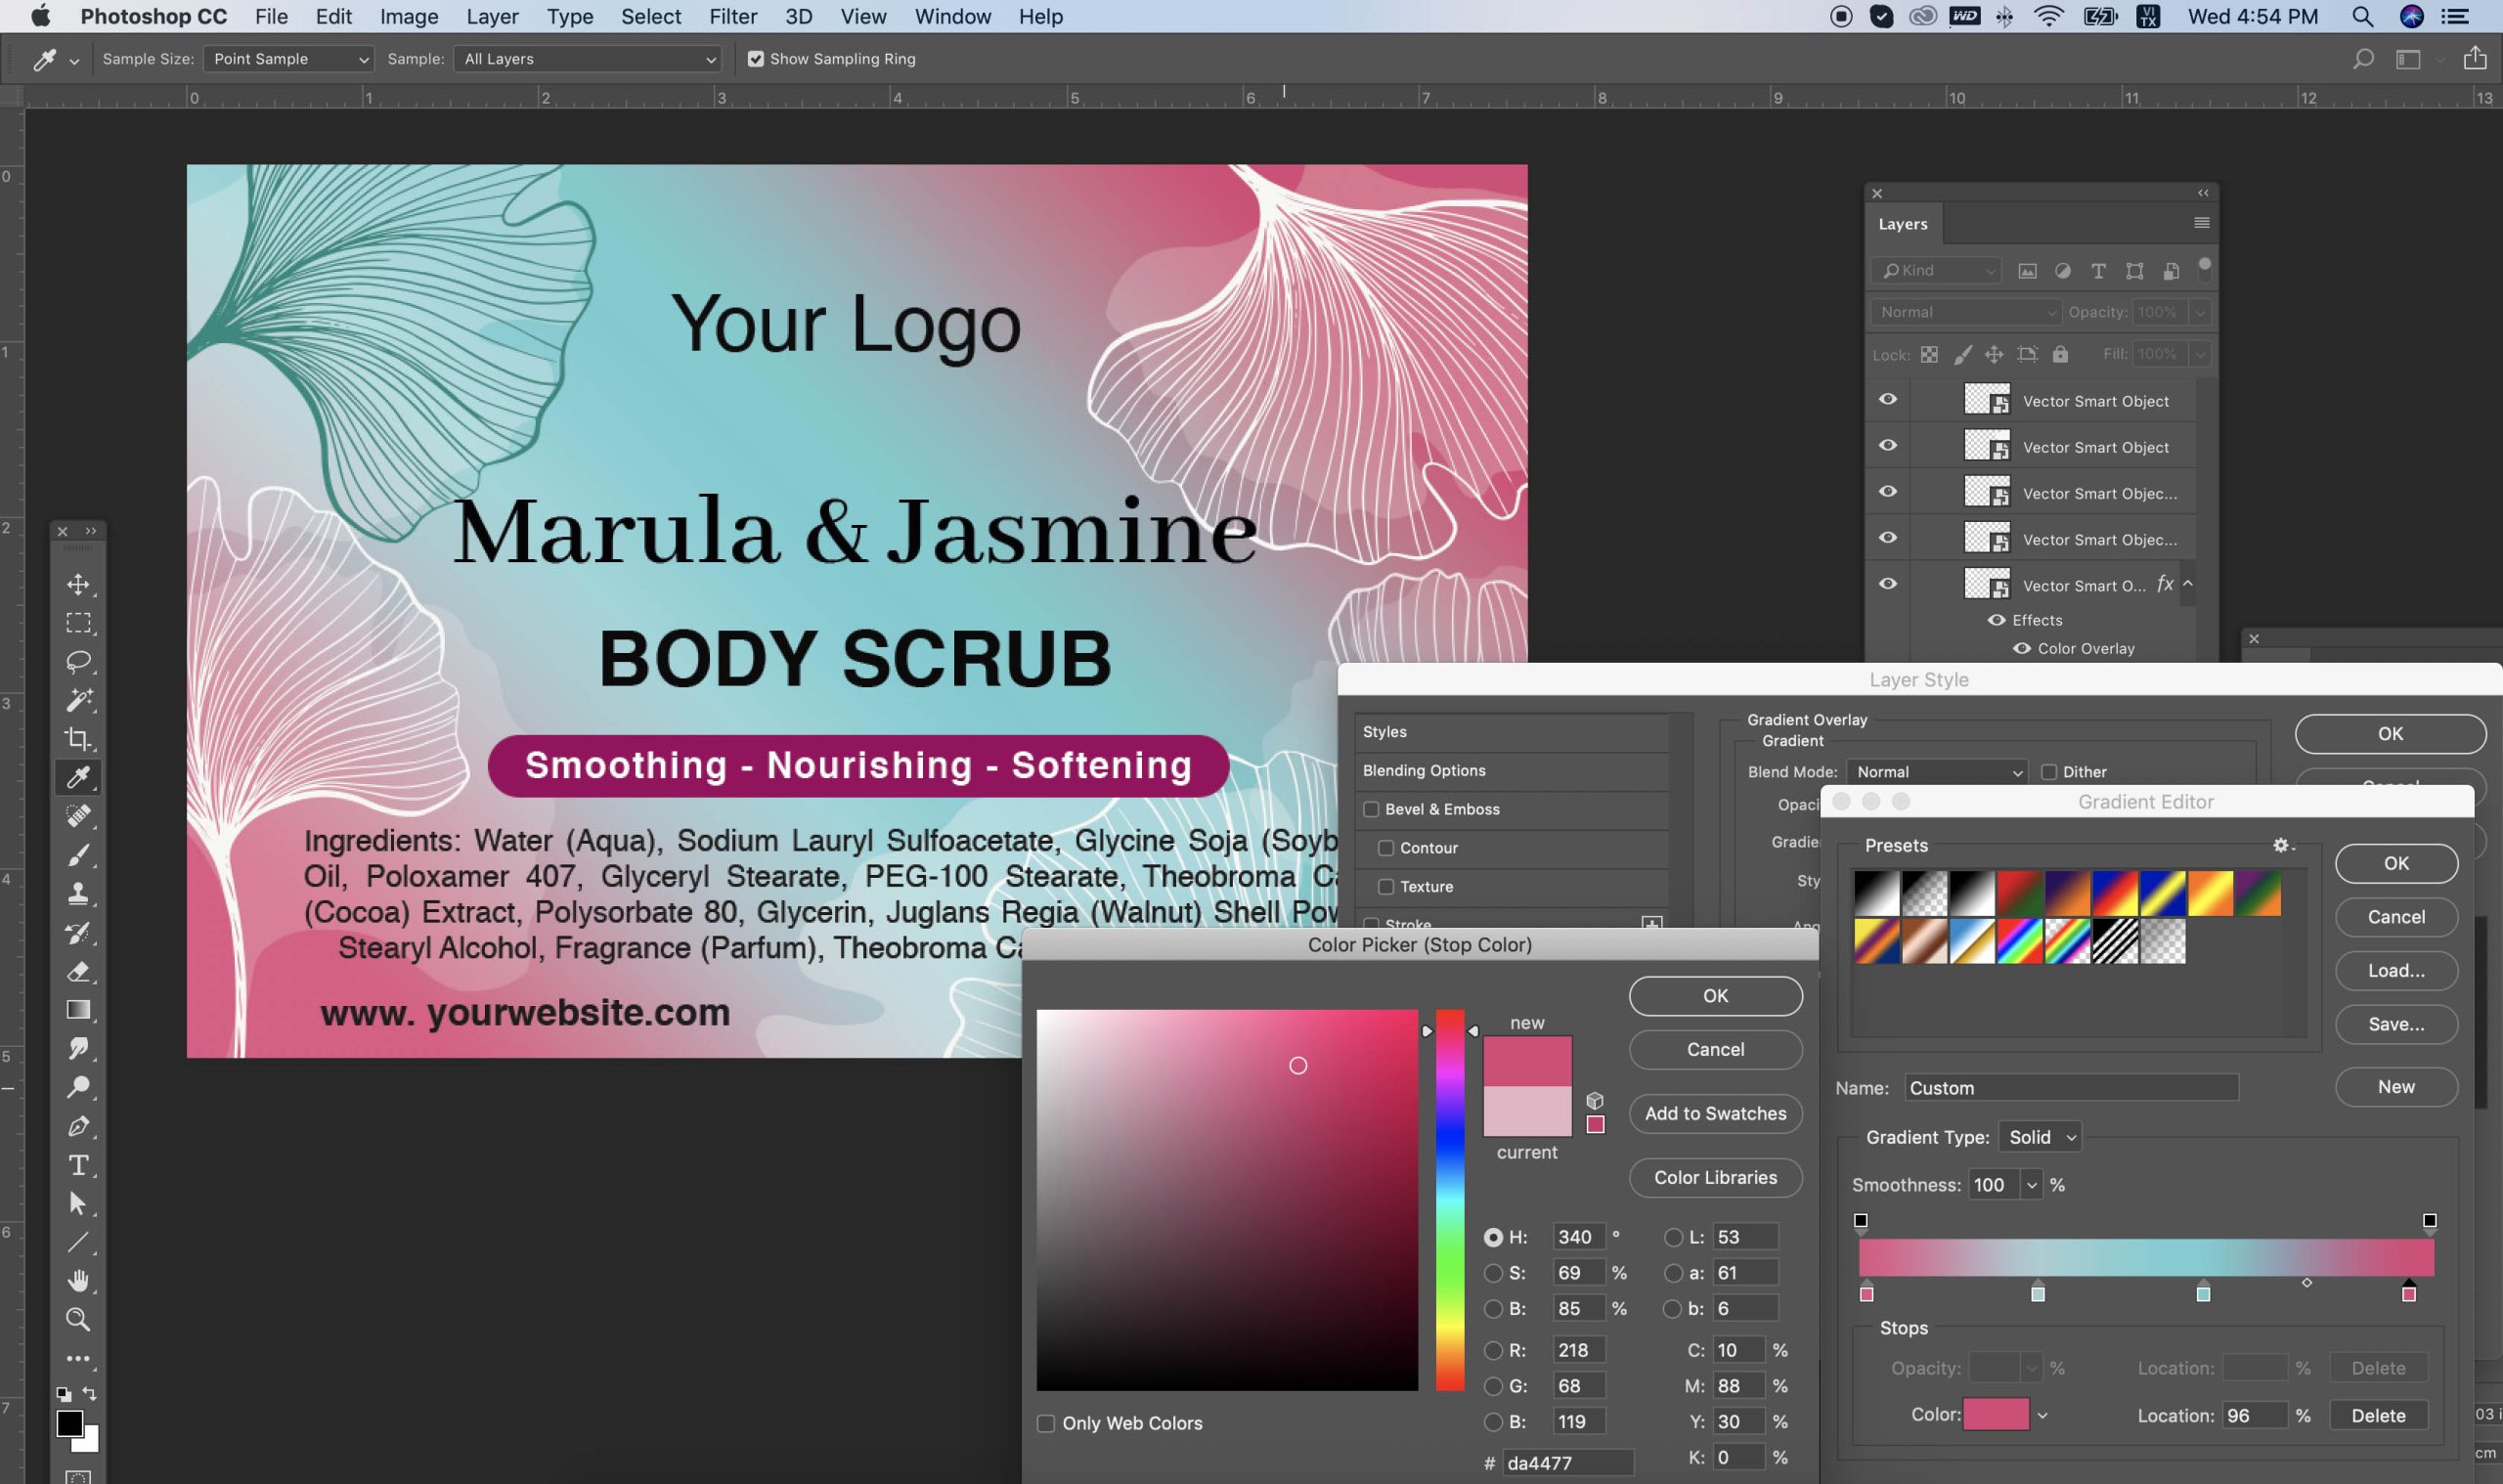Viewport: 2503px width, 1484px height.
Task: Select the Eraser tool
Action: (78, 971)
